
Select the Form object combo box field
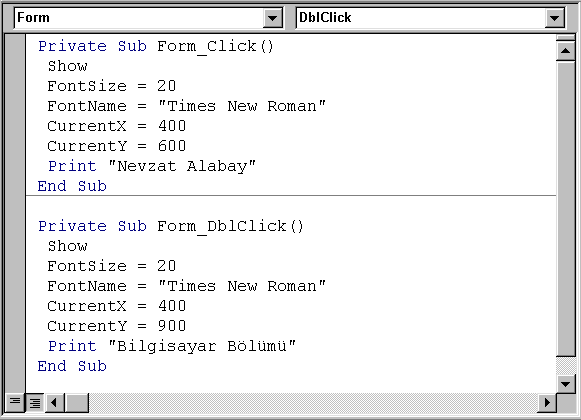pos(148,18)
